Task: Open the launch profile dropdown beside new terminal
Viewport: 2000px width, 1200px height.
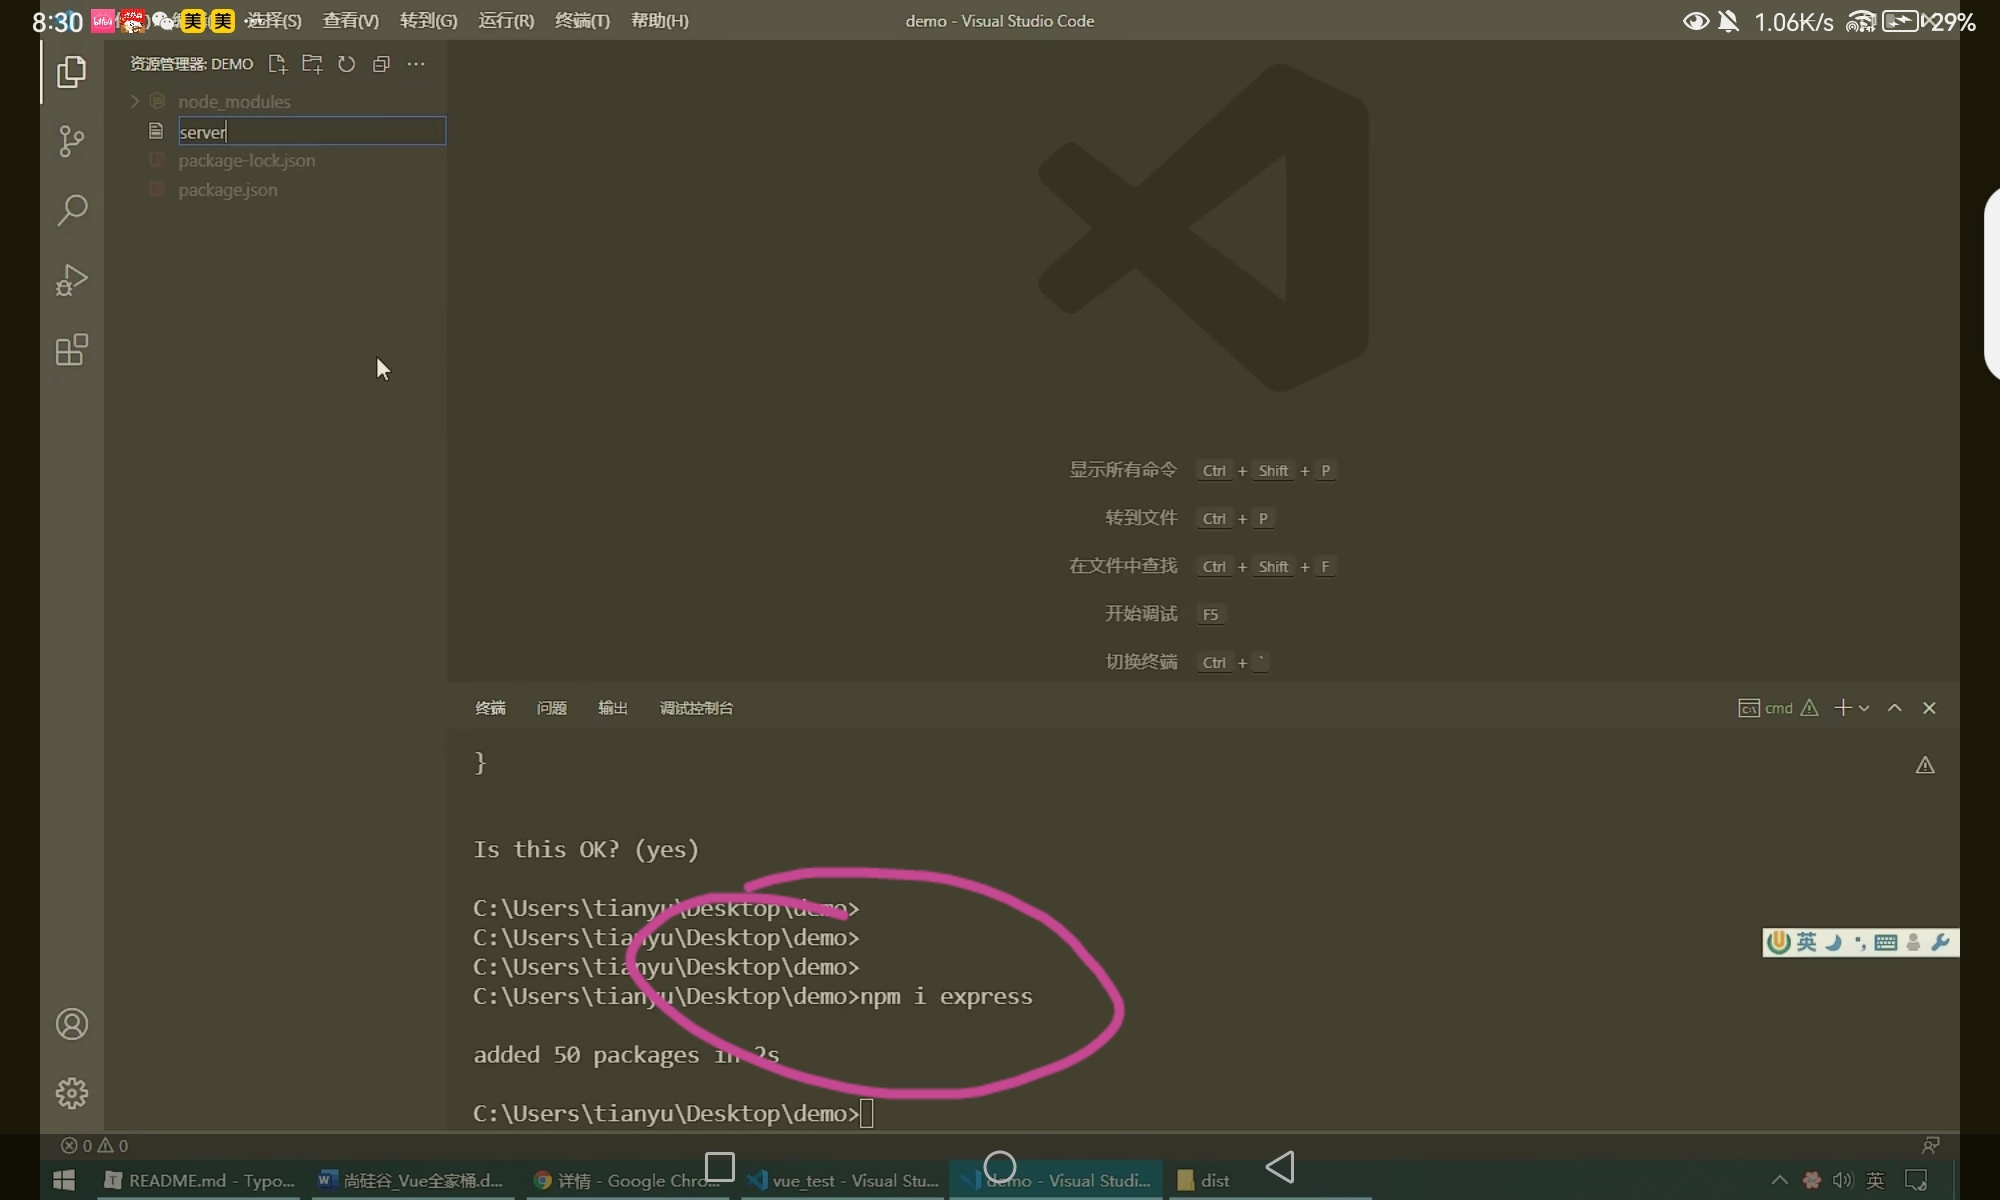Action: [1864, 708]
